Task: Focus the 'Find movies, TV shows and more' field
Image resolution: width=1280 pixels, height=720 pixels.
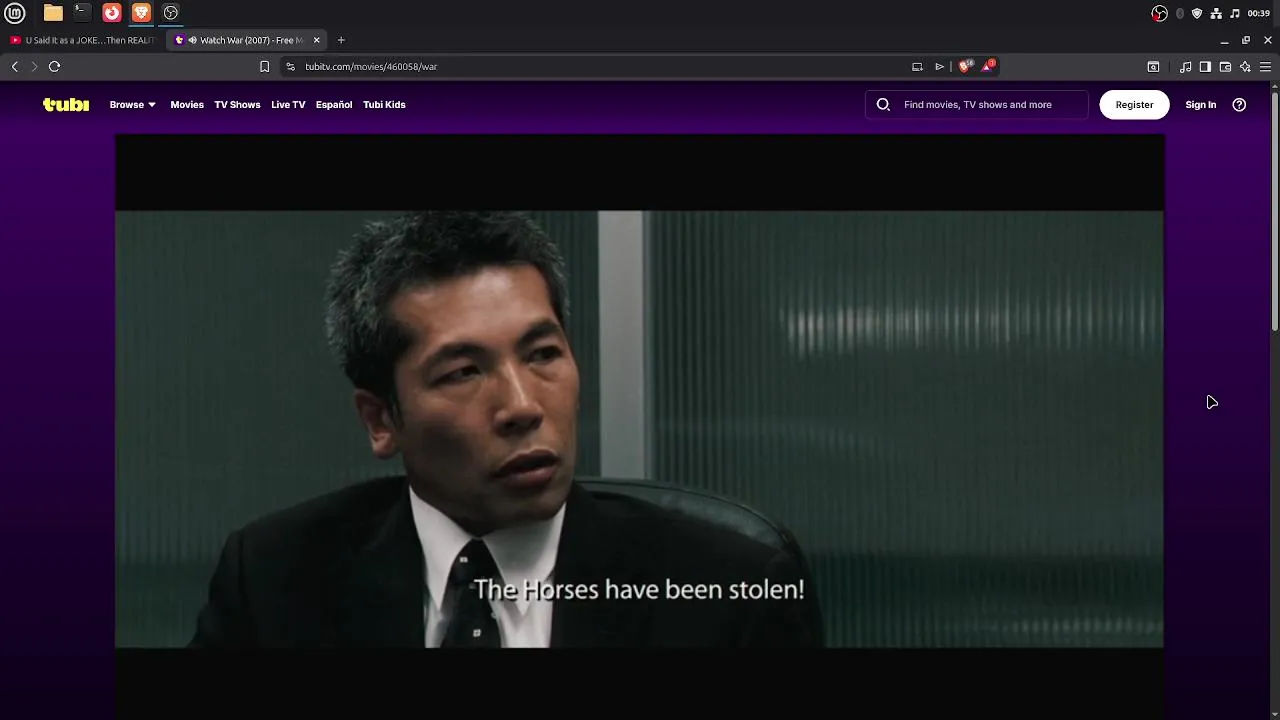Action: tap(977, 104)
